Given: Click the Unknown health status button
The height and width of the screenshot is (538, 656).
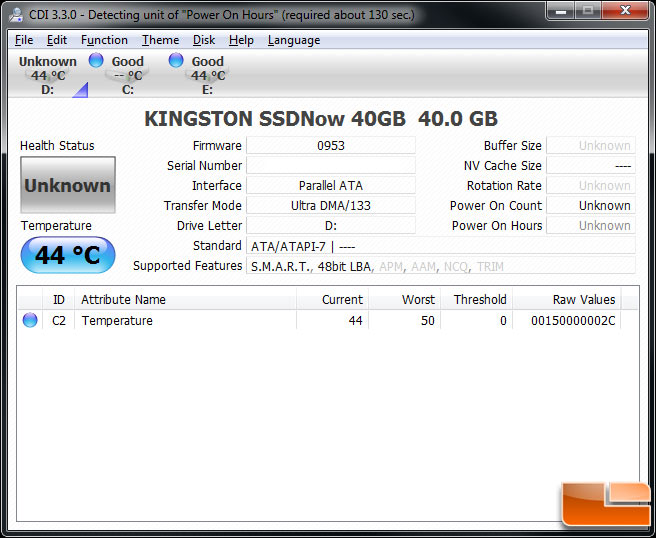Looking at the screenshot, I should (67, 185).
